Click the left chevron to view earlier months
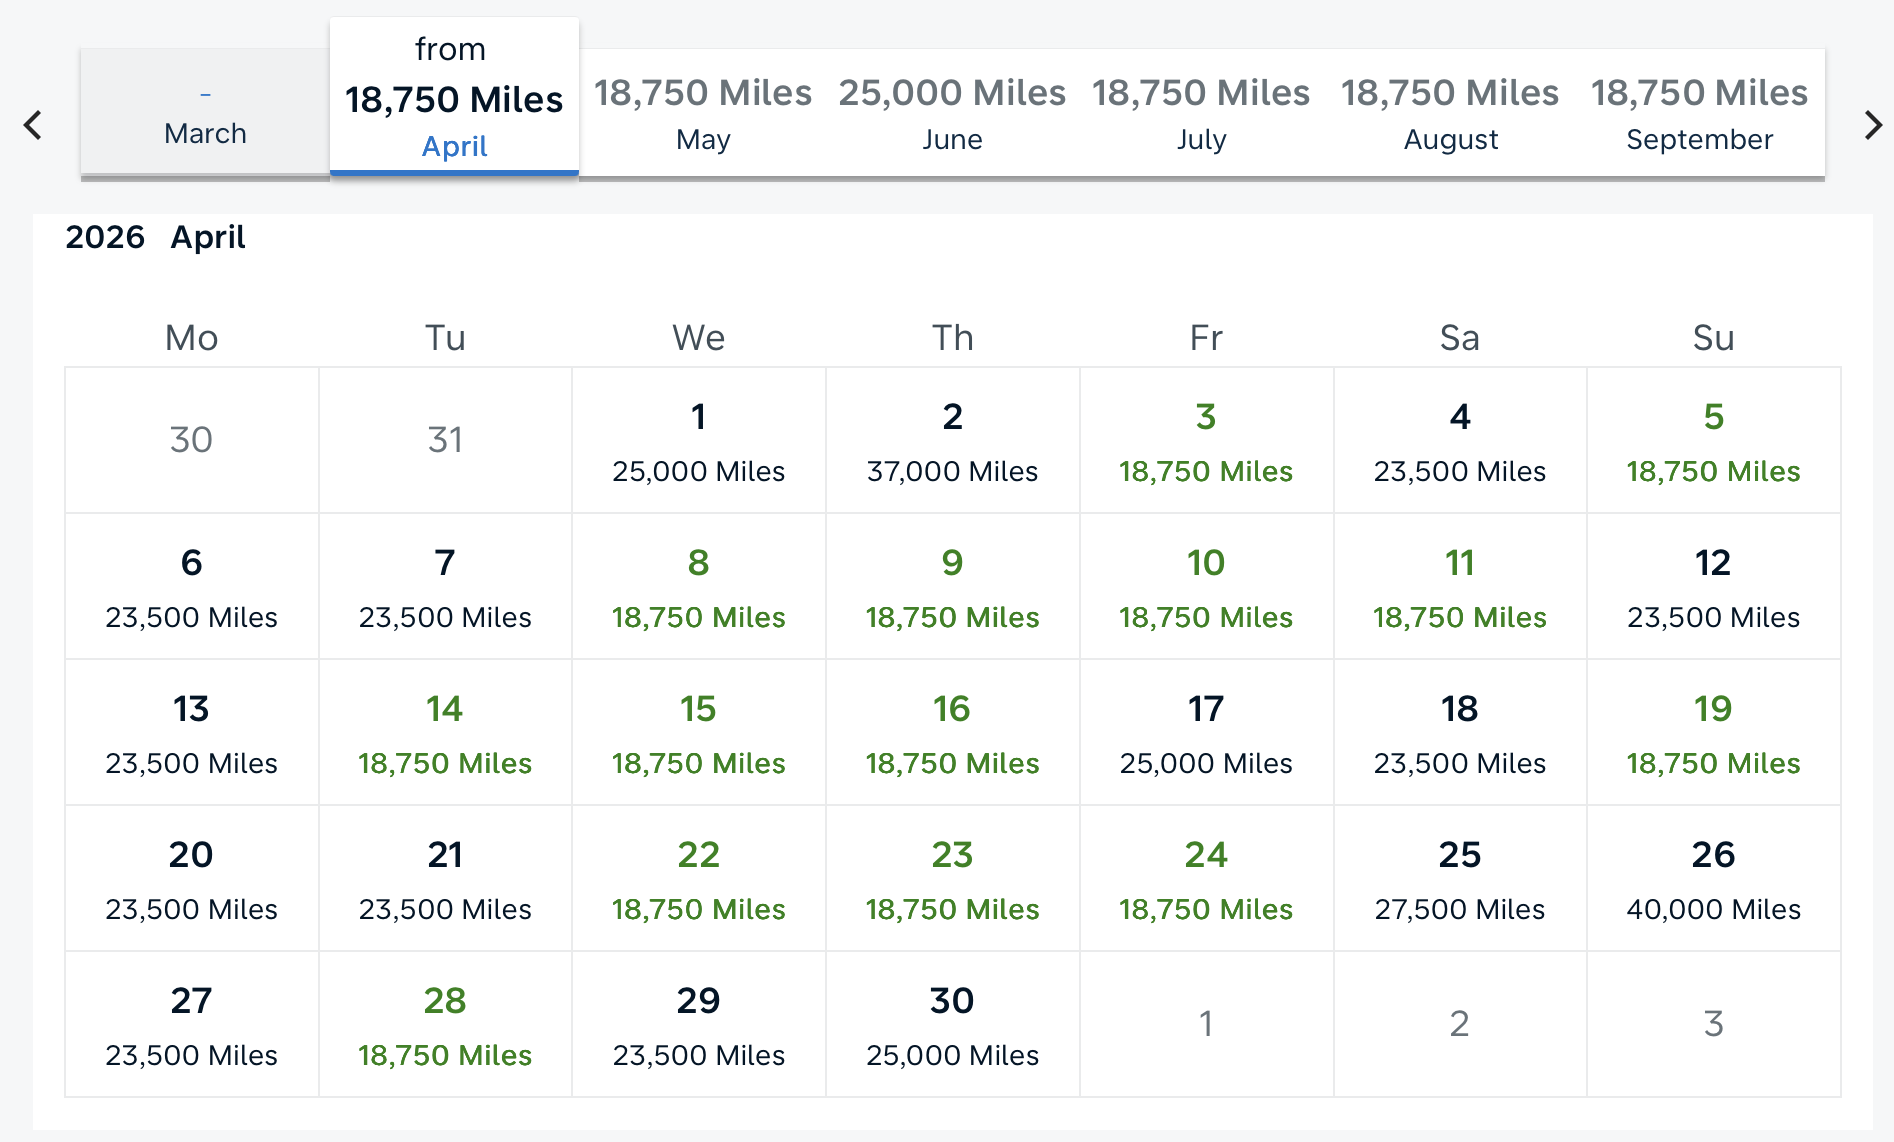The width and height of the screenshot is (1894, 1142). (33, 124)
